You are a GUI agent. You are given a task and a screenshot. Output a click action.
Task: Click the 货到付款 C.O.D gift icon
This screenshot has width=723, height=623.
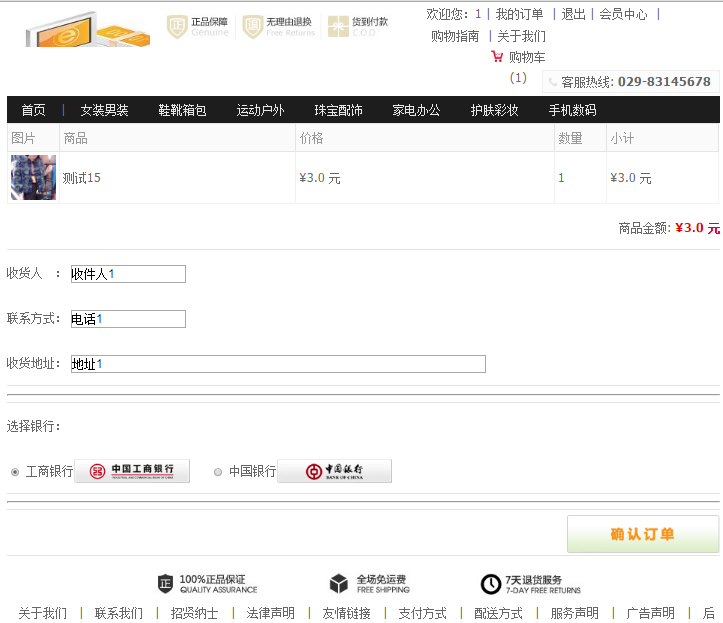pos(338,26)
